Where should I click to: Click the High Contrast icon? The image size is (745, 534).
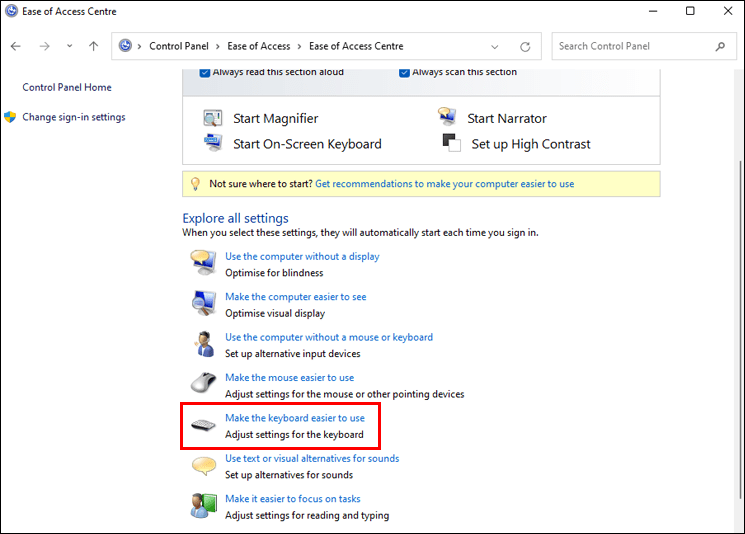pyautogui.click(x=450, y=143)
